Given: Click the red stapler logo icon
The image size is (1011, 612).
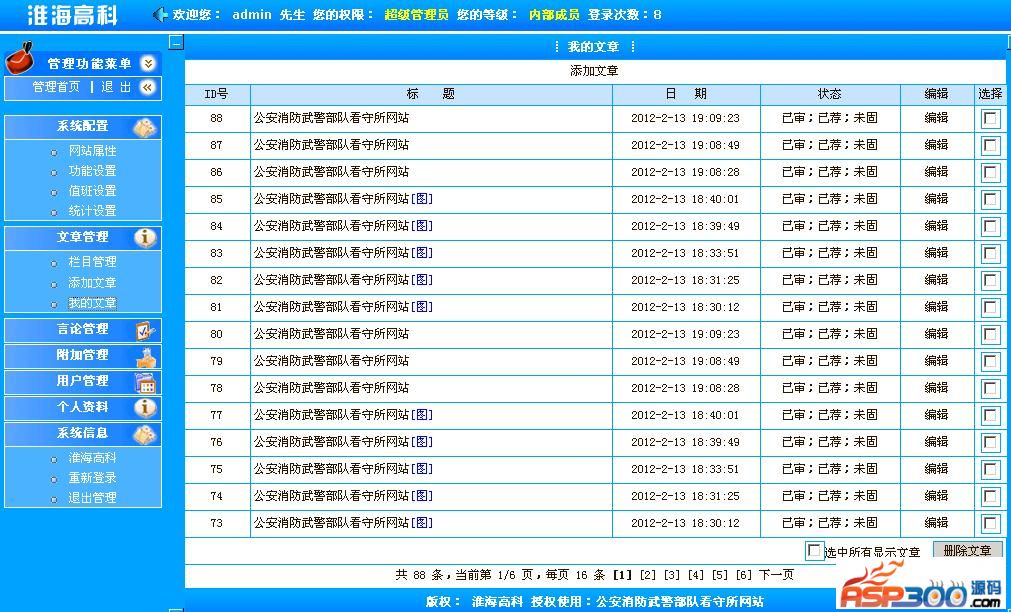Looking at the screenshot, I should [19, 59].
